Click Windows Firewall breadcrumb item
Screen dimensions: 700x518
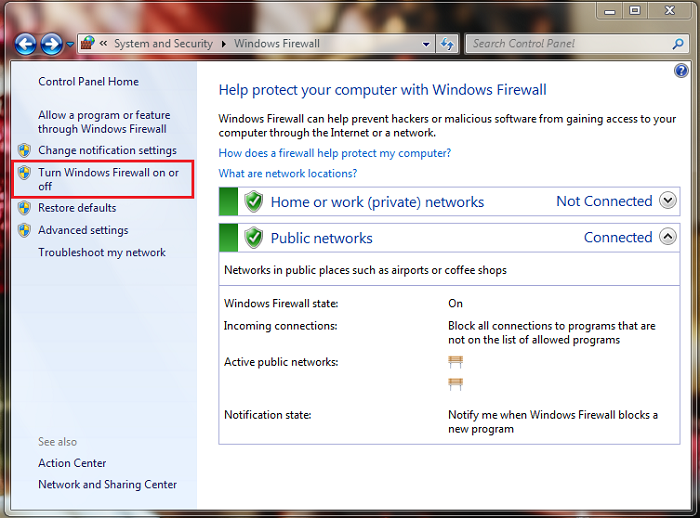click(x=277, y=44)
